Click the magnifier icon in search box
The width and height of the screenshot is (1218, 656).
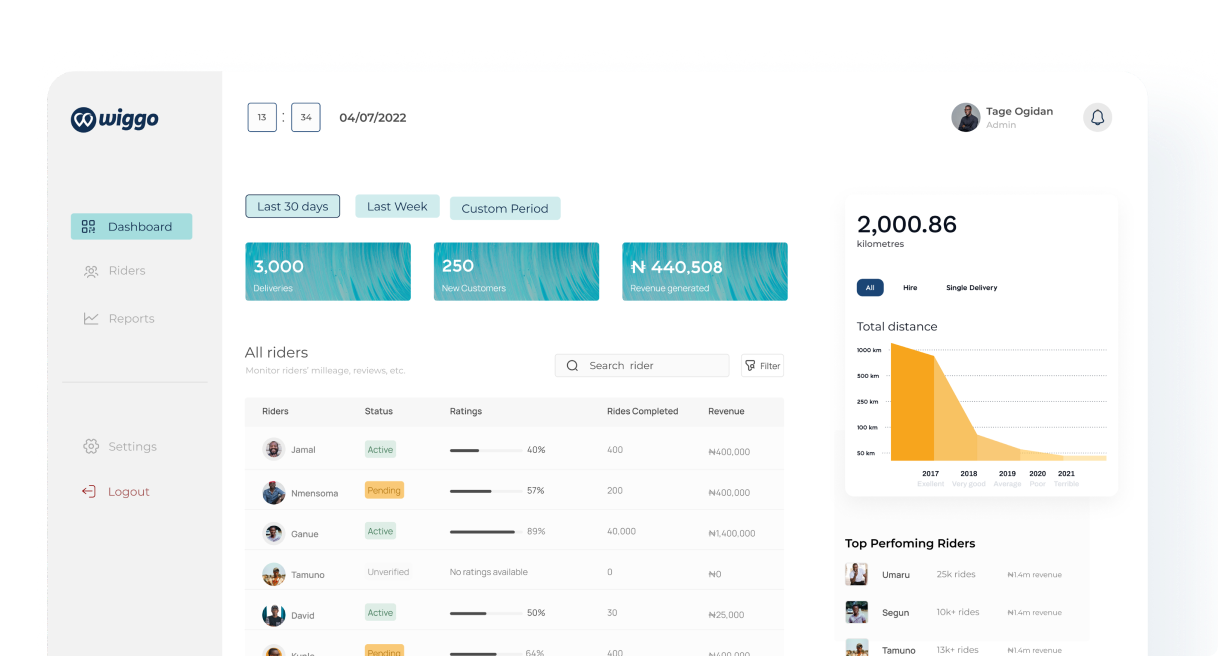[572, 366]
